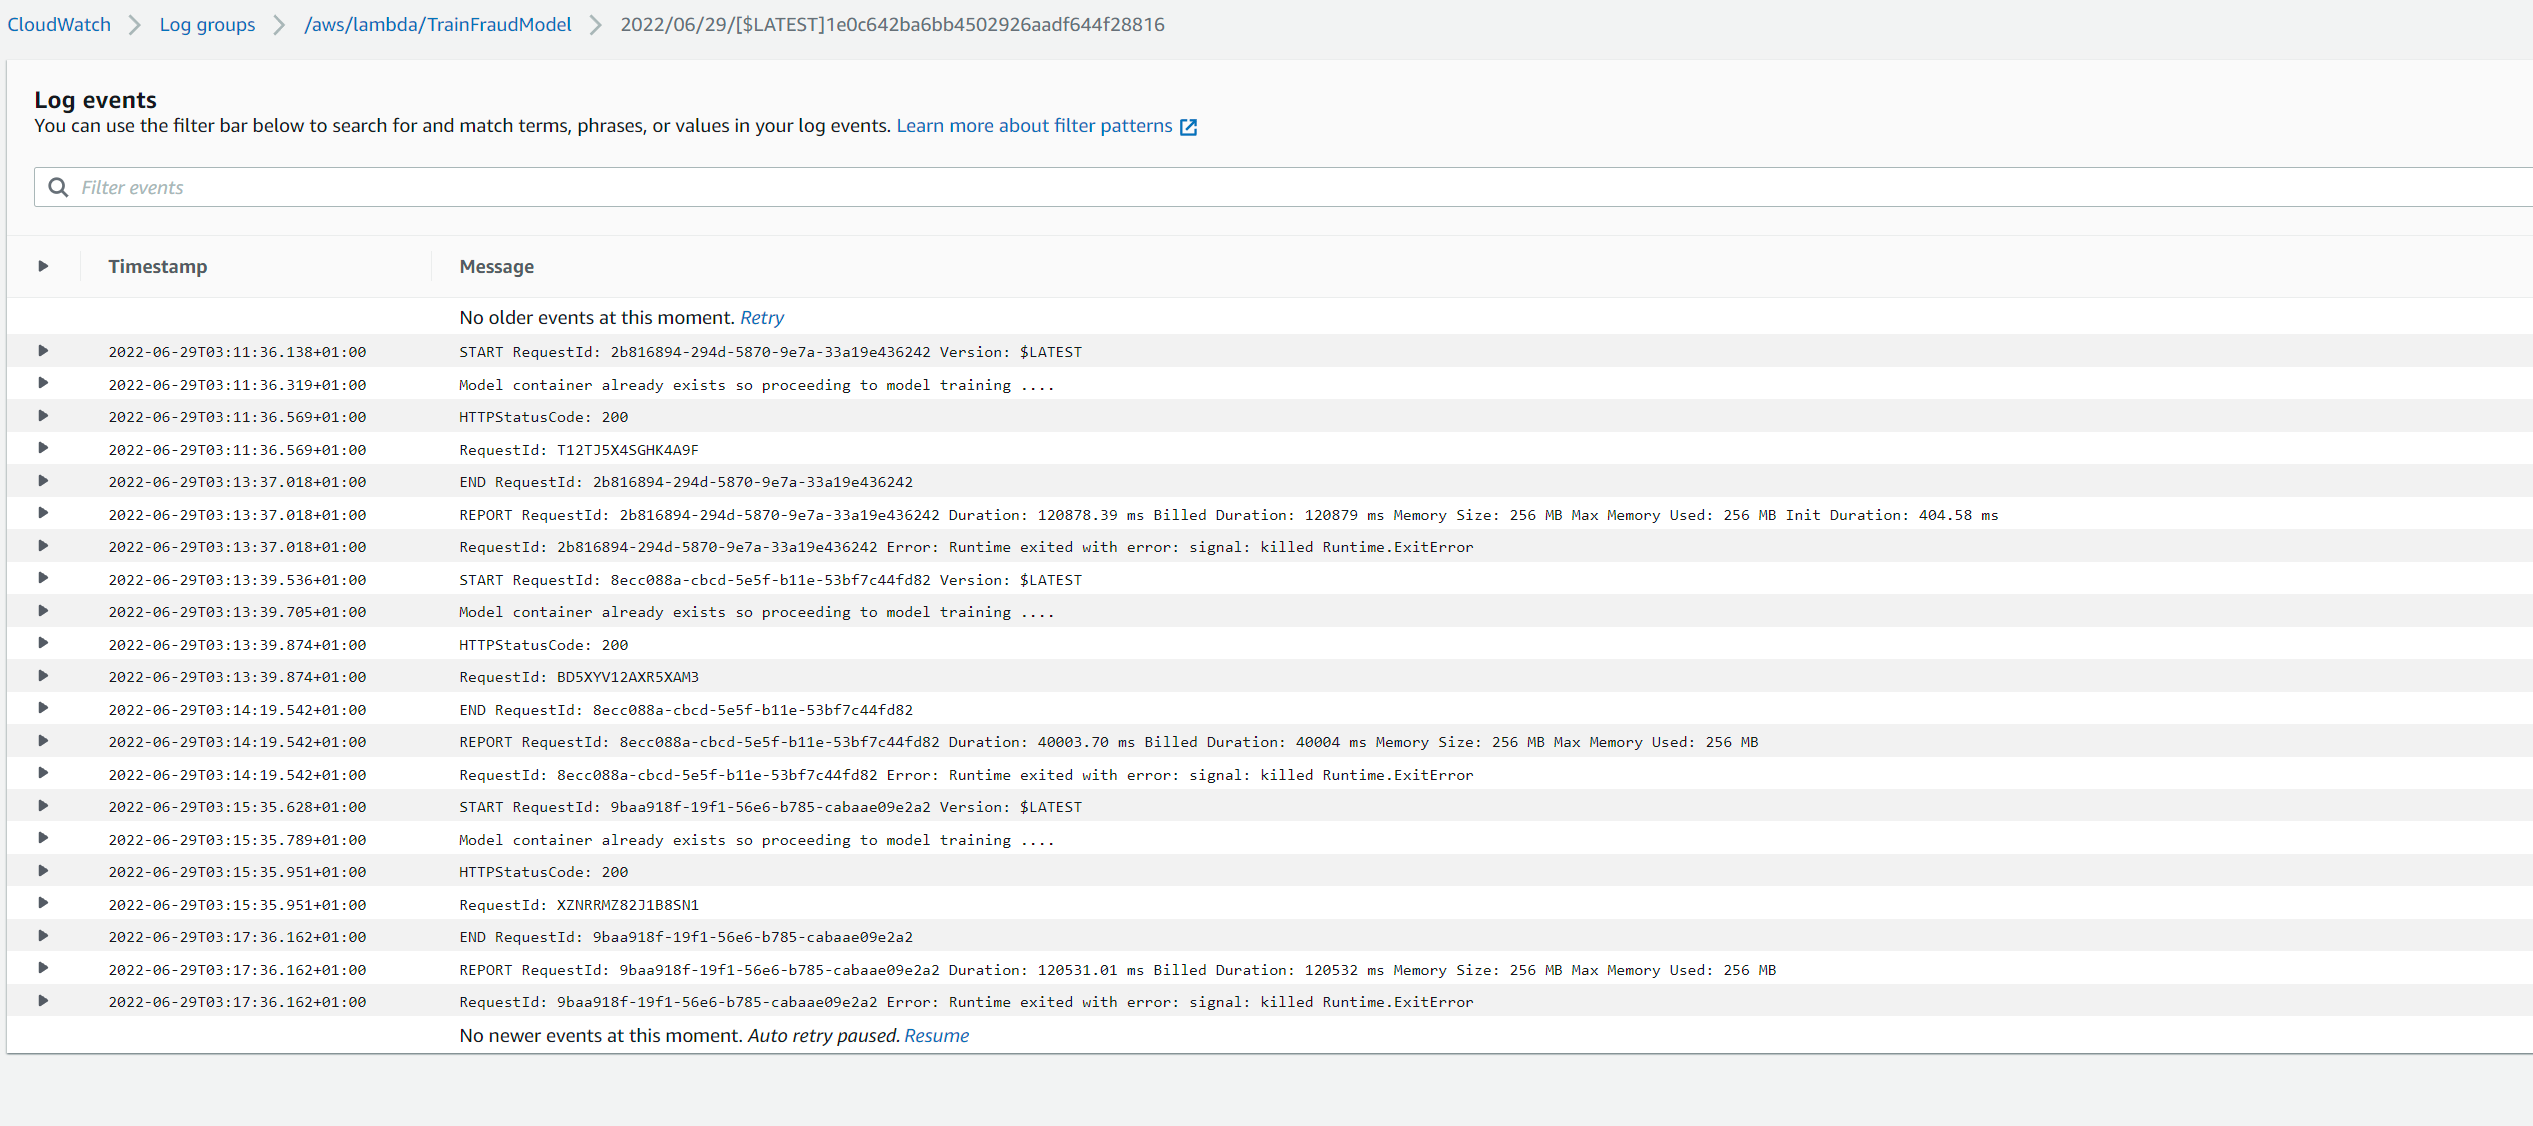Click Resume to restart auto retry
Viewport: 2533px width, 1126px height.
click(936, 1036)
